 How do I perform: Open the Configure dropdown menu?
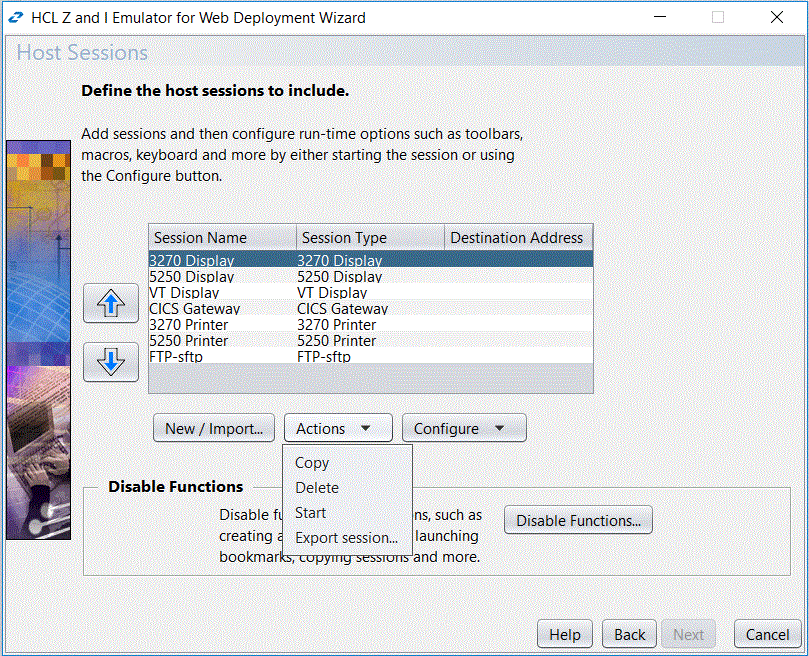tap(463, 427)
